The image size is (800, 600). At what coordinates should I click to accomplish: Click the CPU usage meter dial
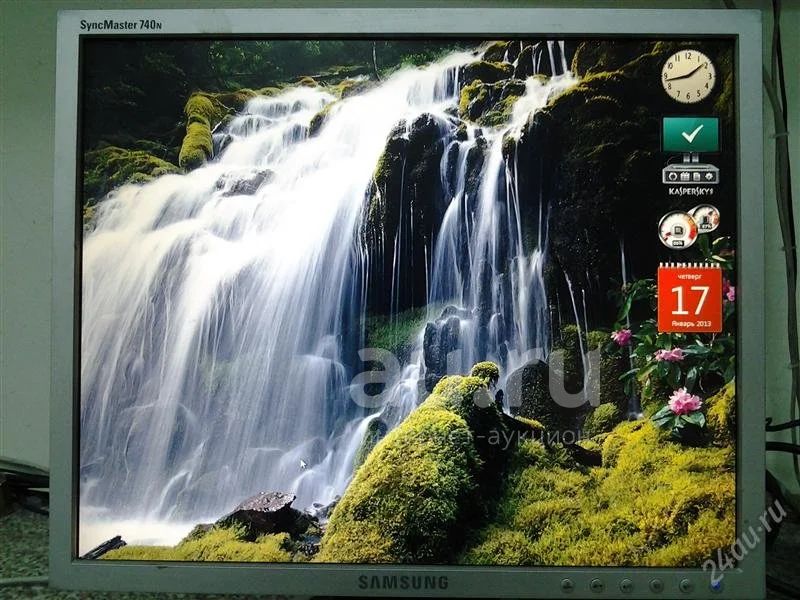tap(677, 230)
